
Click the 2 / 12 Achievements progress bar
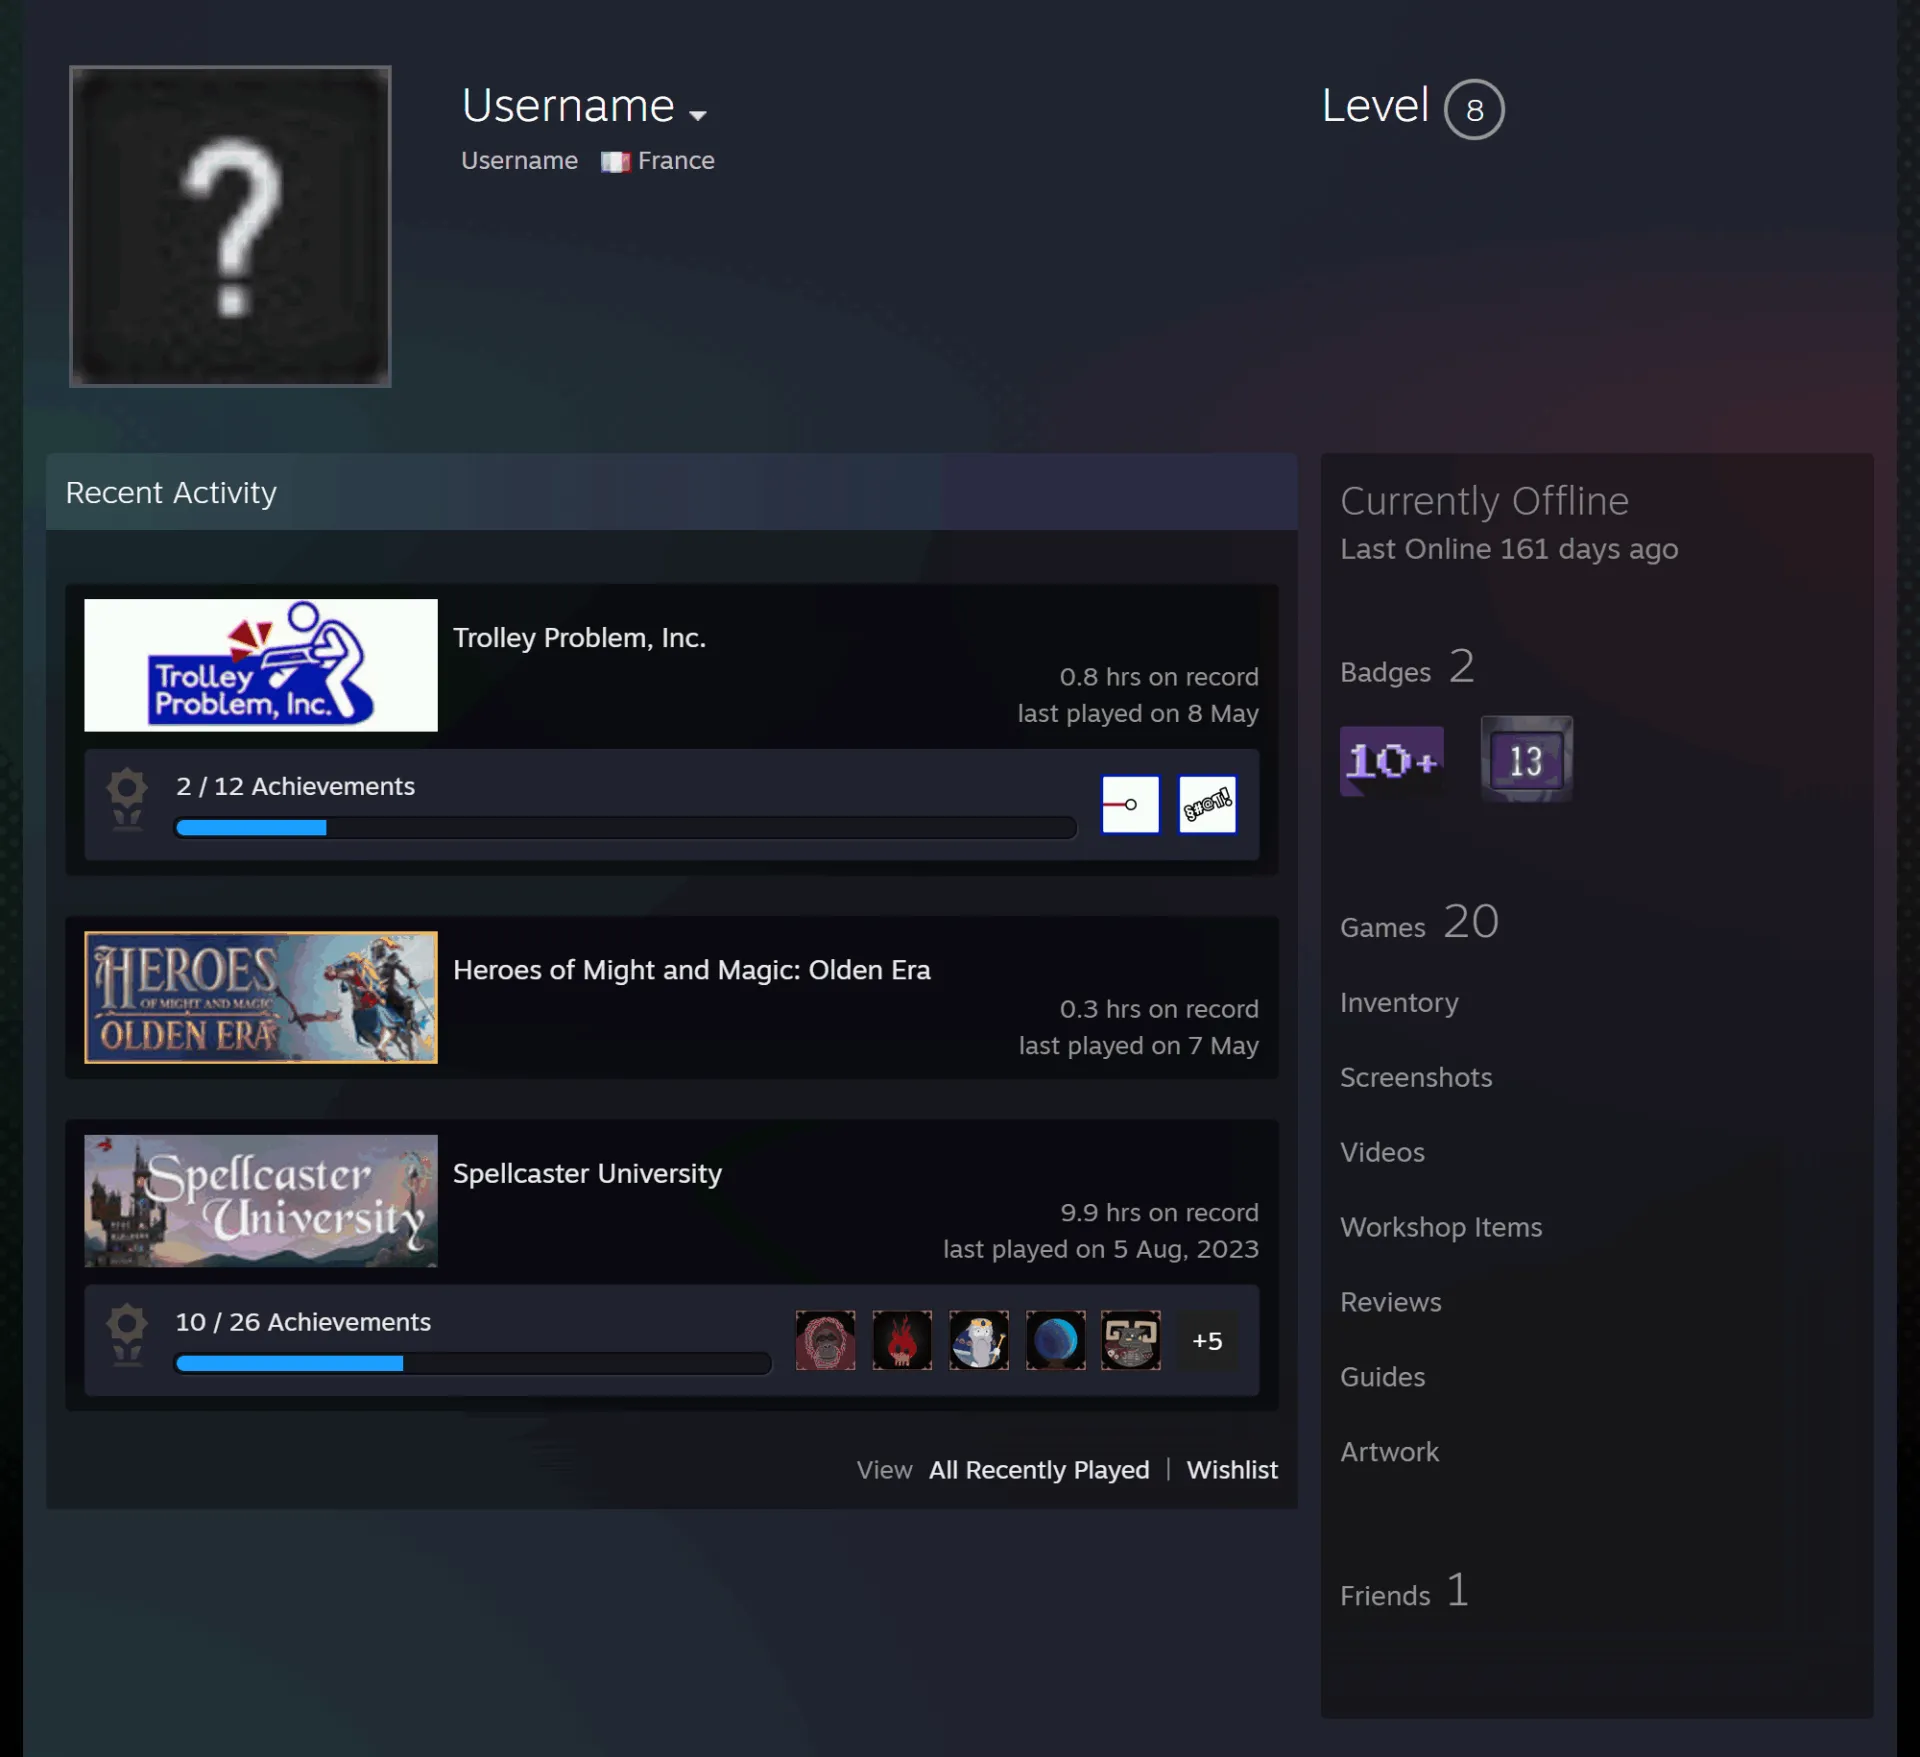(x=626, y=828)
